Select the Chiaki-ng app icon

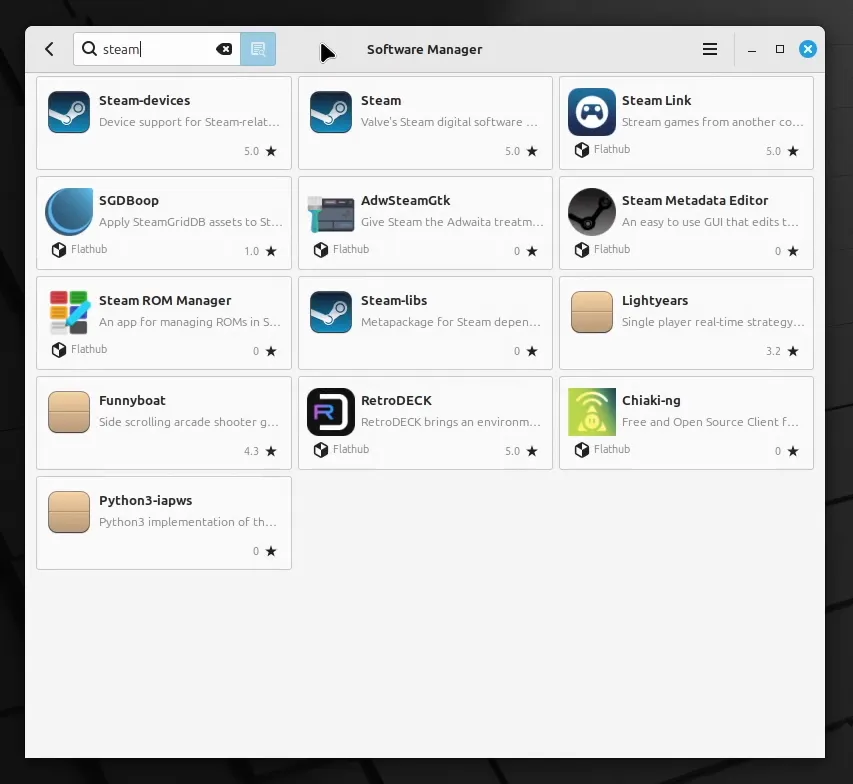591,412
